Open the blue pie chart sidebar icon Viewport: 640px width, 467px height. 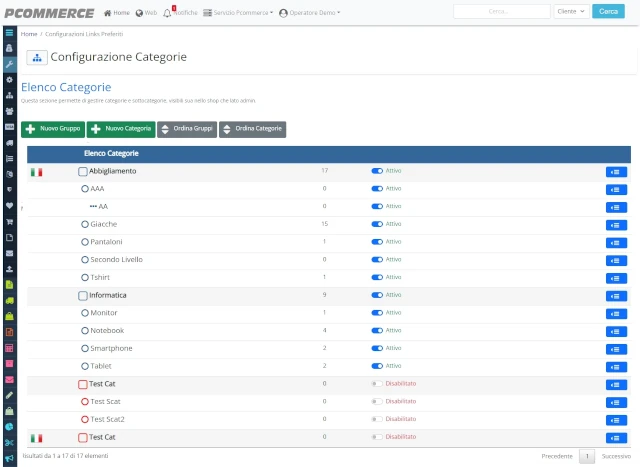click(x=9, y=427)
